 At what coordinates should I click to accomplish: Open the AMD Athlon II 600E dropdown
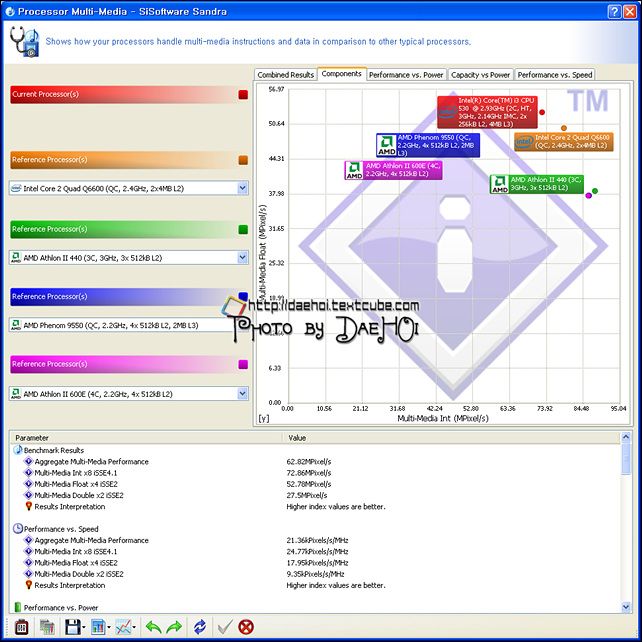[x=243, y=394]
